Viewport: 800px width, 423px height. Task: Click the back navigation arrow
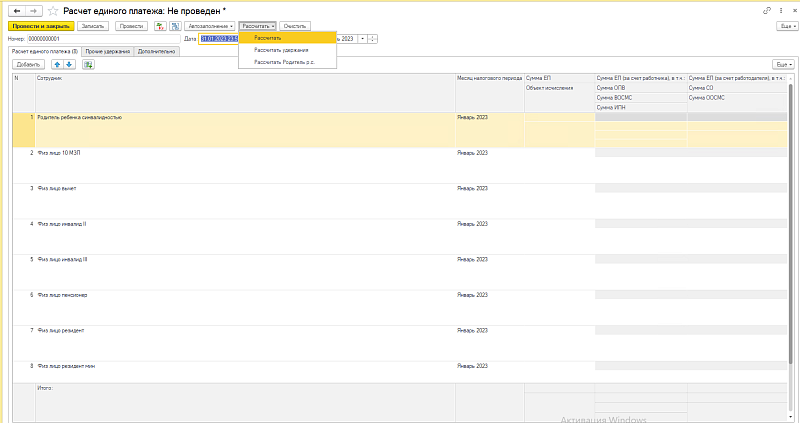(x=17, y=9)
